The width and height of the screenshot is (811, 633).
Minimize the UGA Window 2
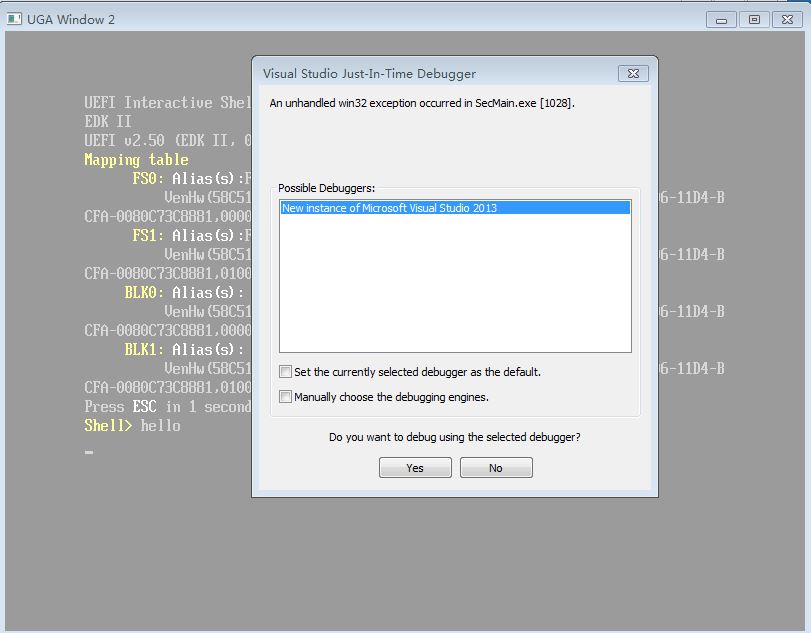pos(721,20)
